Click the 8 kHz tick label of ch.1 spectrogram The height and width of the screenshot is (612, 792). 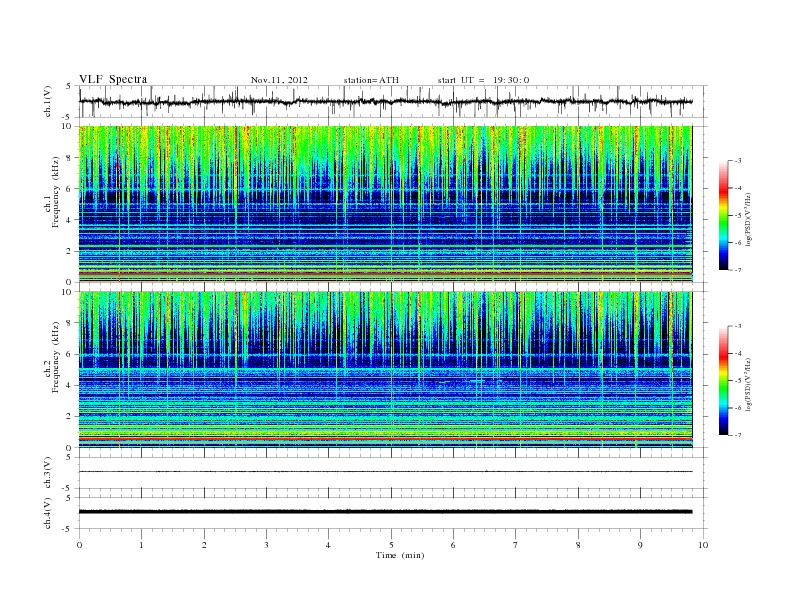click(x=69, y=158)
